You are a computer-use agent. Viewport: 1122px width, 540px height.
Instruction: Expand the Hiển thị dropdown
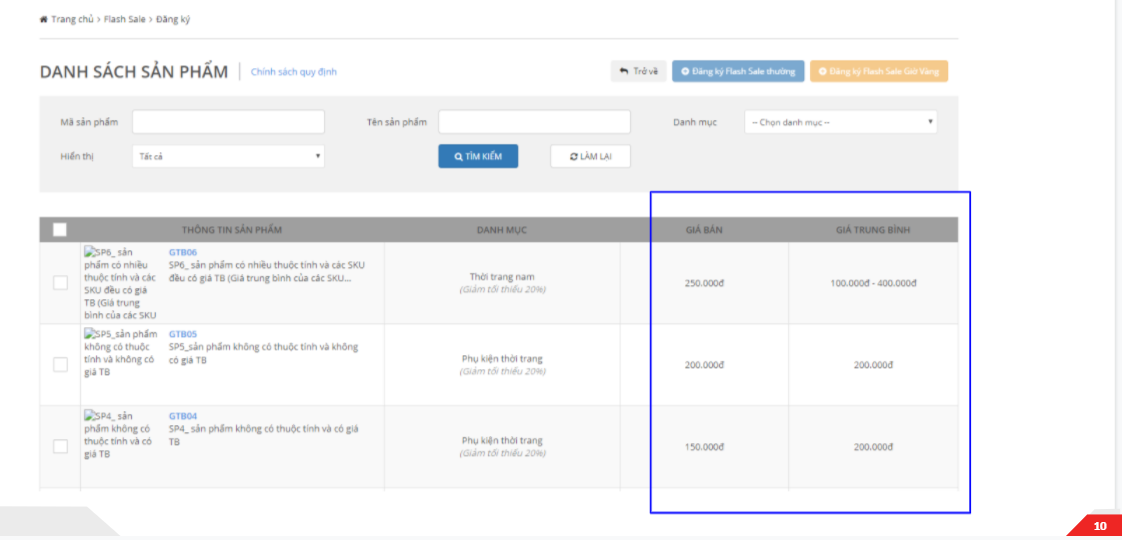tap(228, 156)
